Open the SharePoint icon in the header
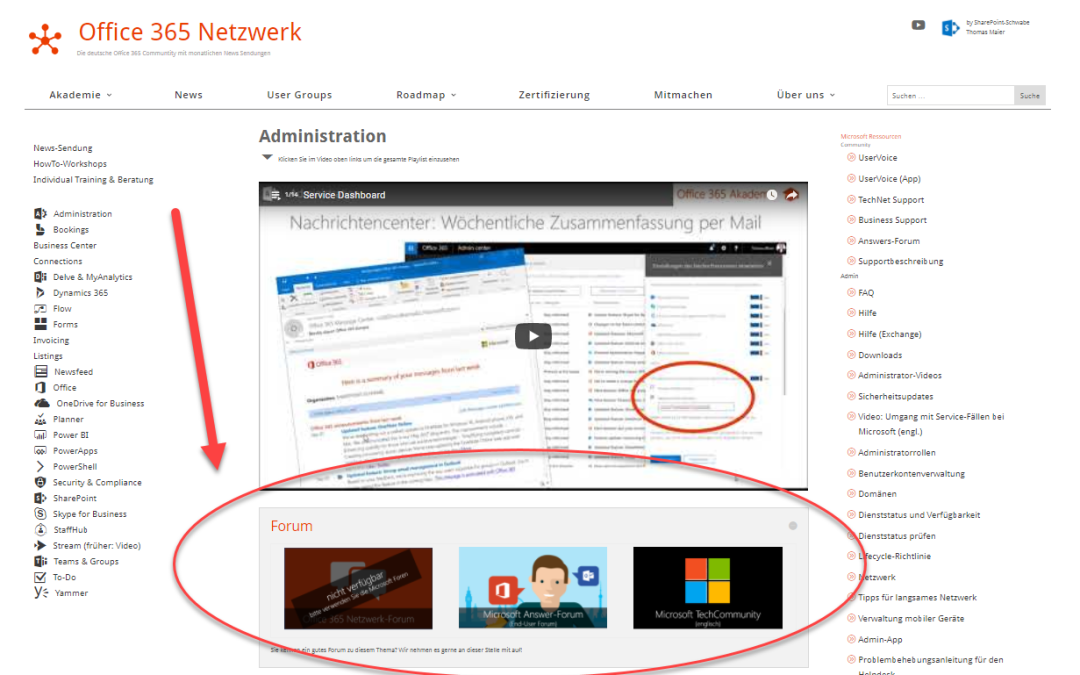 click(951, 28)
